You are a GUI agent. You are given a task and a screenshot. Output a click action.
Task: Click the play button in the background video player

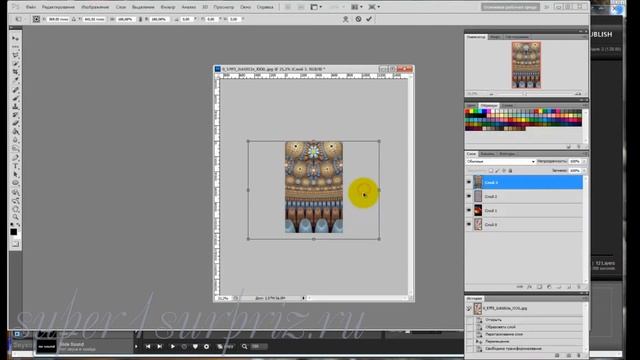point(172,347)
